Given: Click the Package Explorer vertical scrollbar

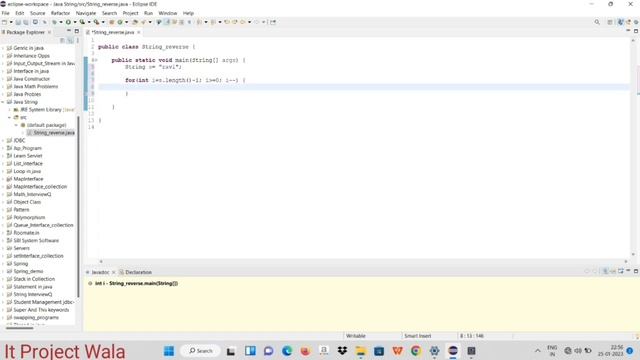Looking at the screenshot, I should 78,206.
